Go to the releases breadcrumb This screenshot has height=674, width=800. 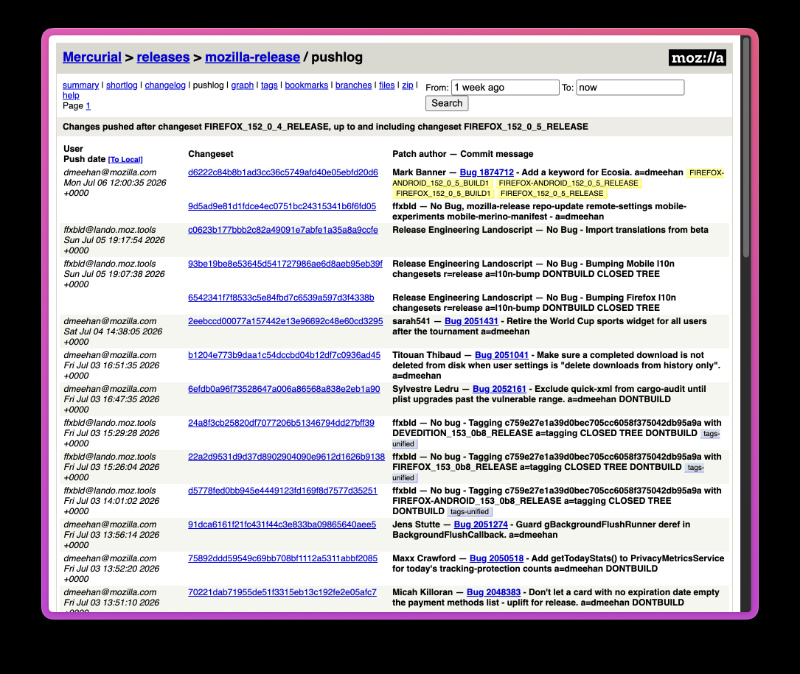163,57
